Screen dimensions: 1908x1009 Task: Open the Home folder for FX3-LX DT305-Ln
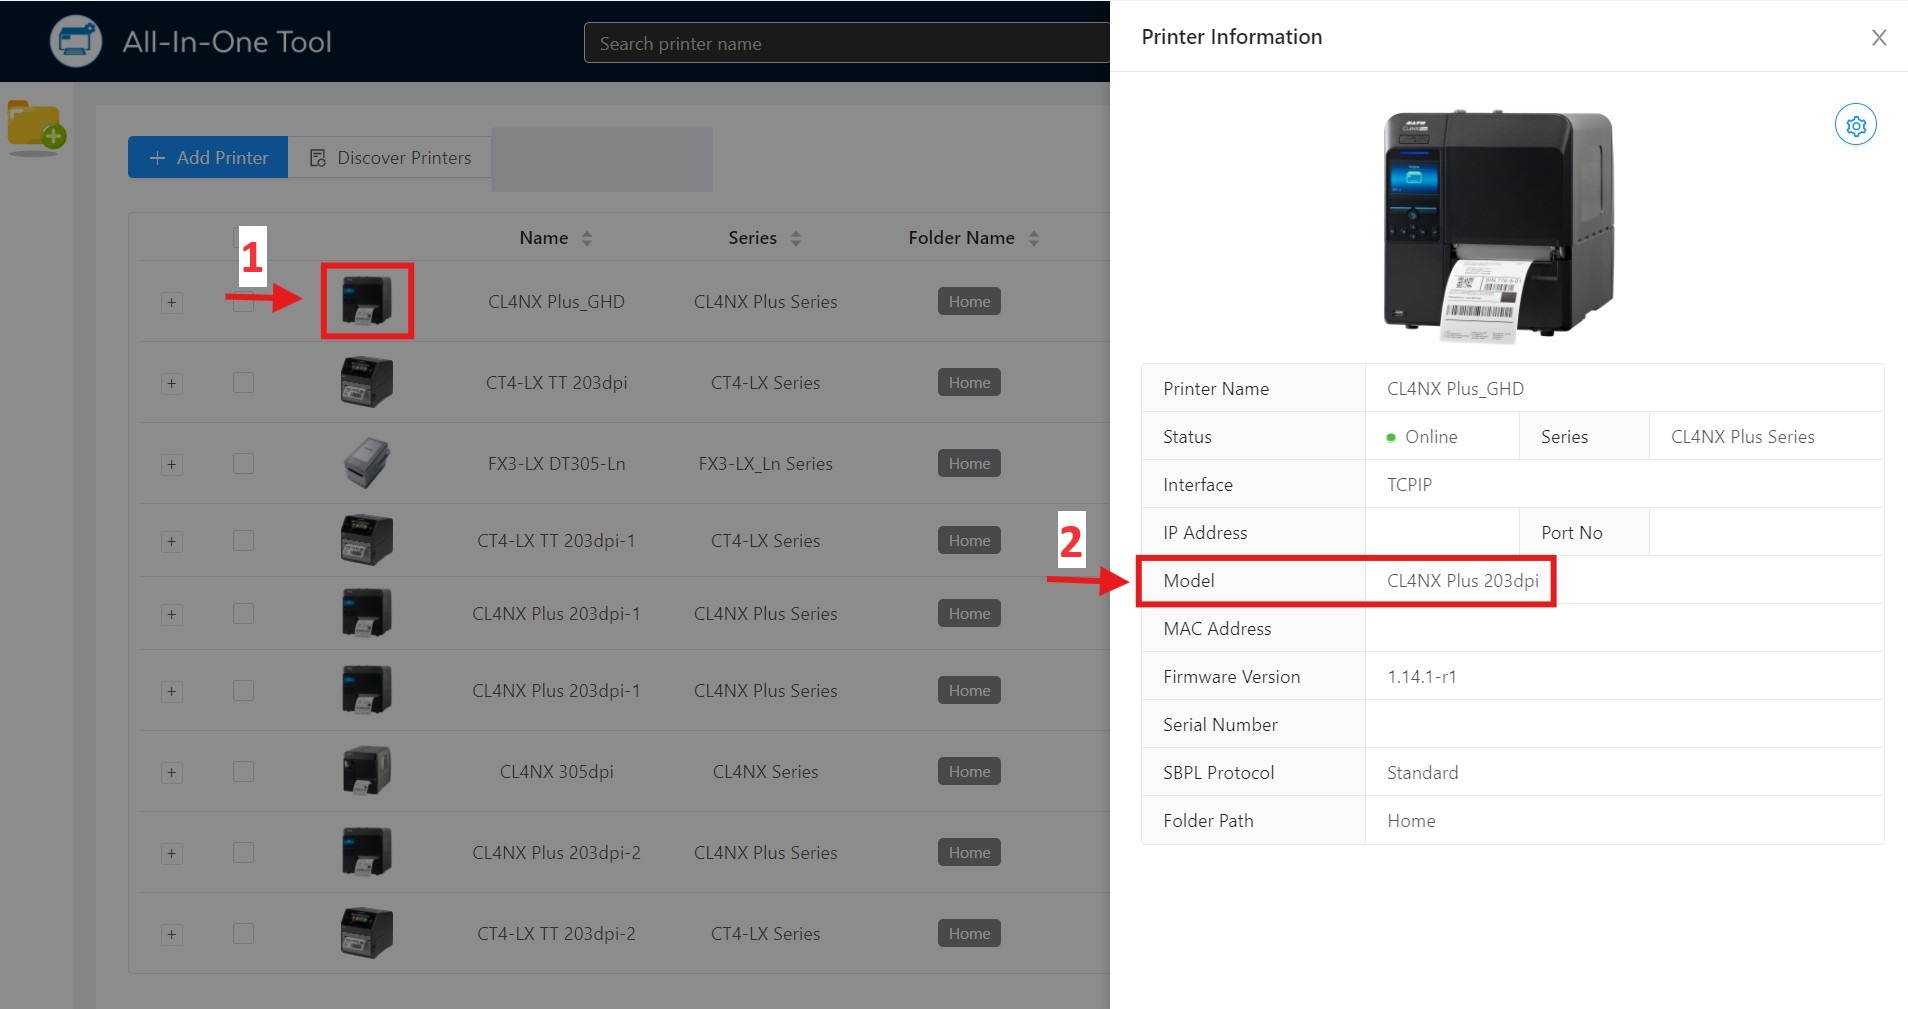point(968,462)
